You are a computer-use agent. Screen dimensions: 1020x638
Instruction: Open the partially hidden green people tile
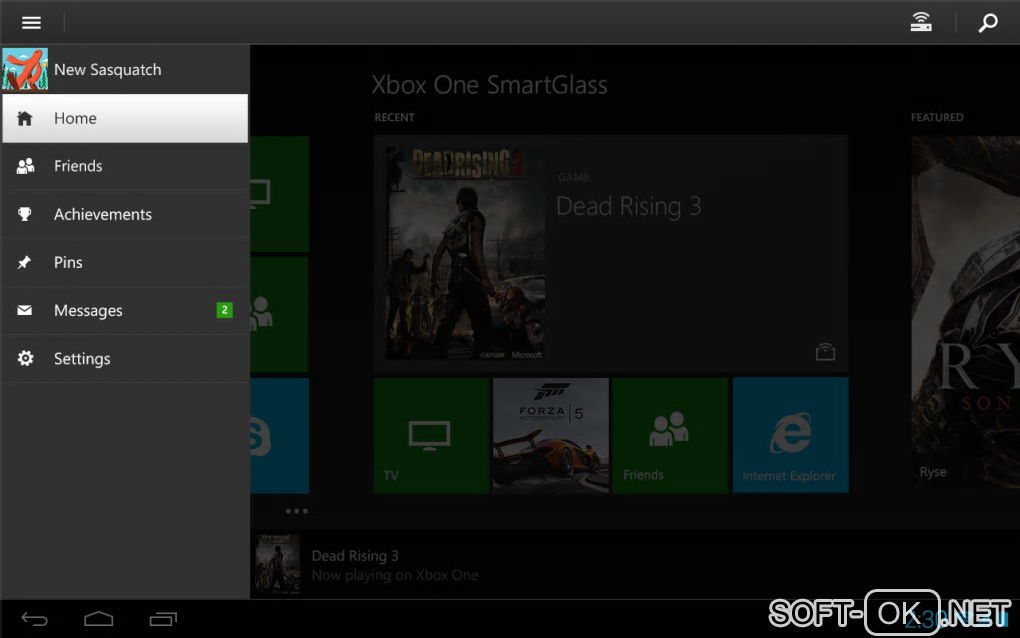point(280,315)
